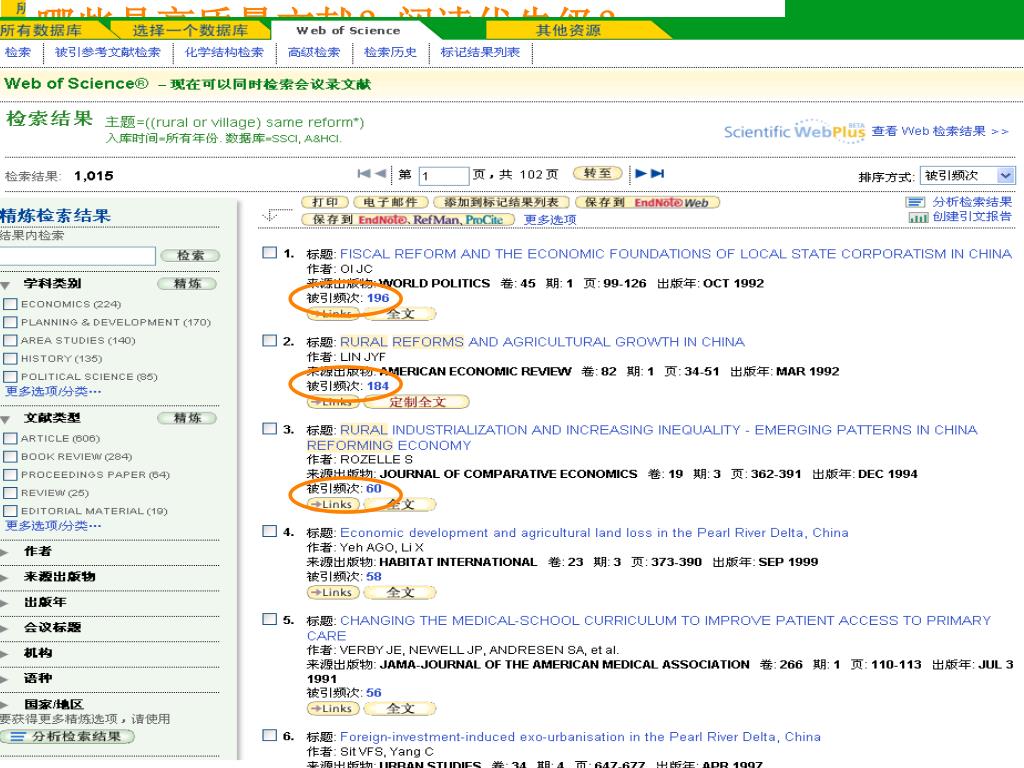The image size is (1024, 768).
Task: Open the 检索历史 menu item
Action: pos(391,52)
